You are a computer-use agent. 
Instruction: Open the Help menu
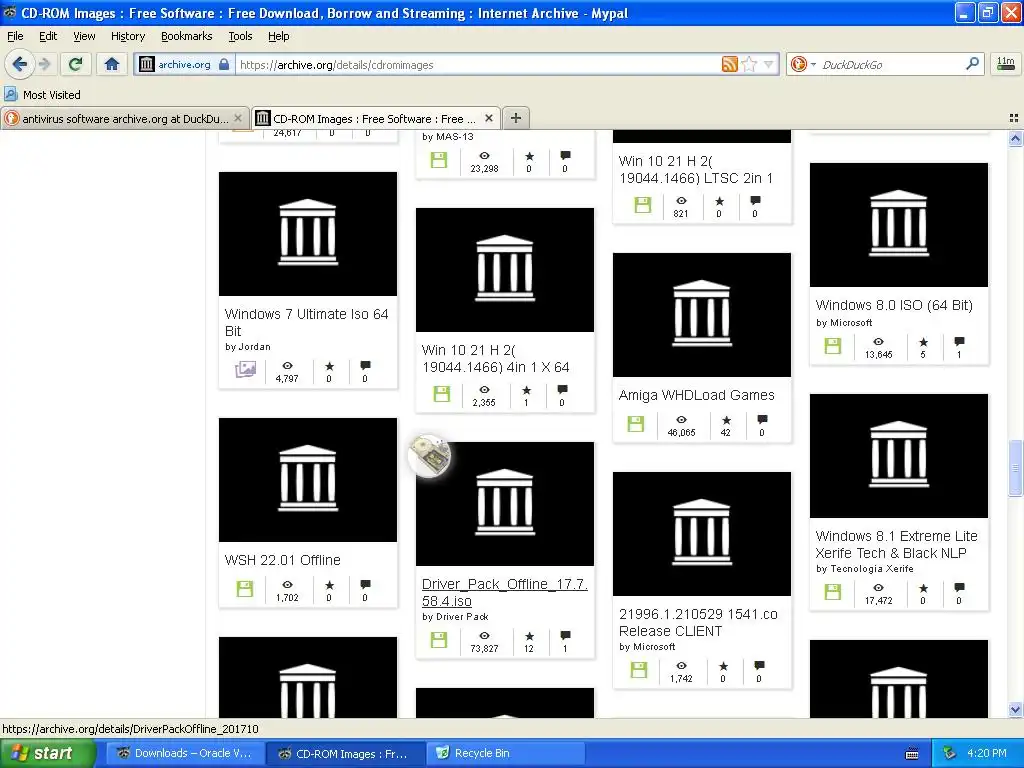pyautogui.click(x=278, y=36)
